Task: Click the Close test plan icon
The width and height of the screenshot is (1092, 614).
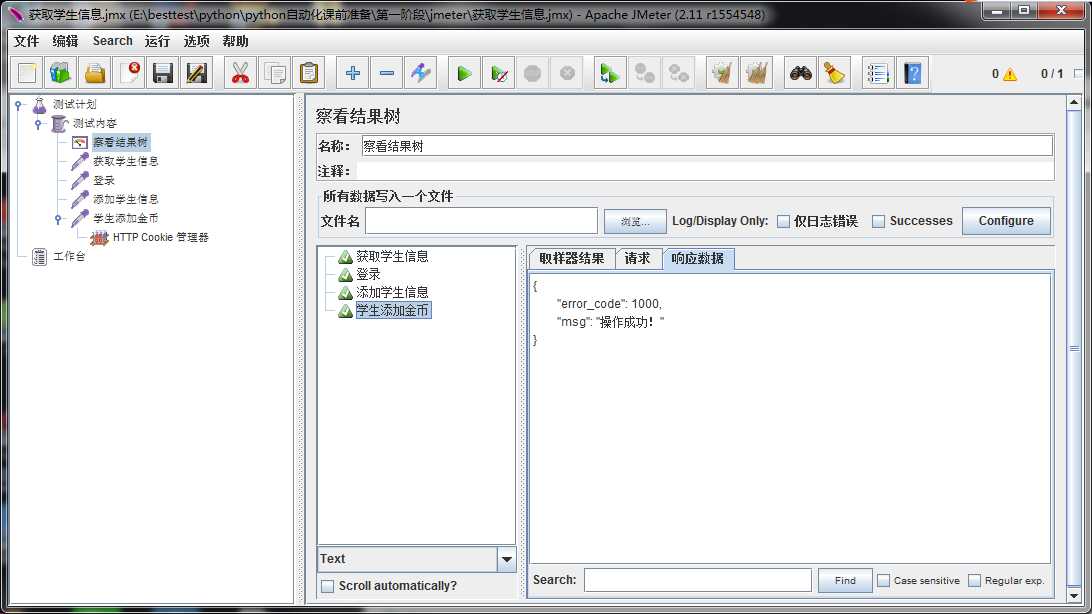Action: click(x=129, y=73)
